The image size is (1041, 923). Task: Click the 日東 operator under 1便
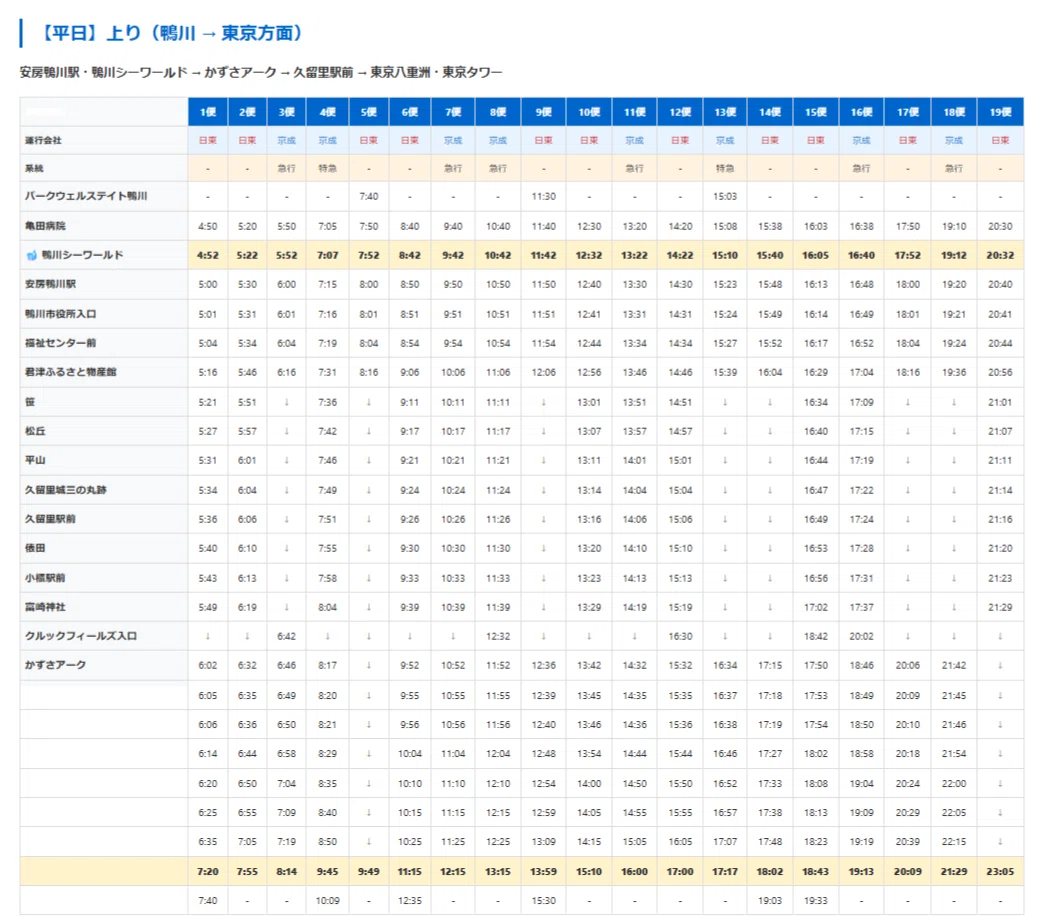point(208,140)
